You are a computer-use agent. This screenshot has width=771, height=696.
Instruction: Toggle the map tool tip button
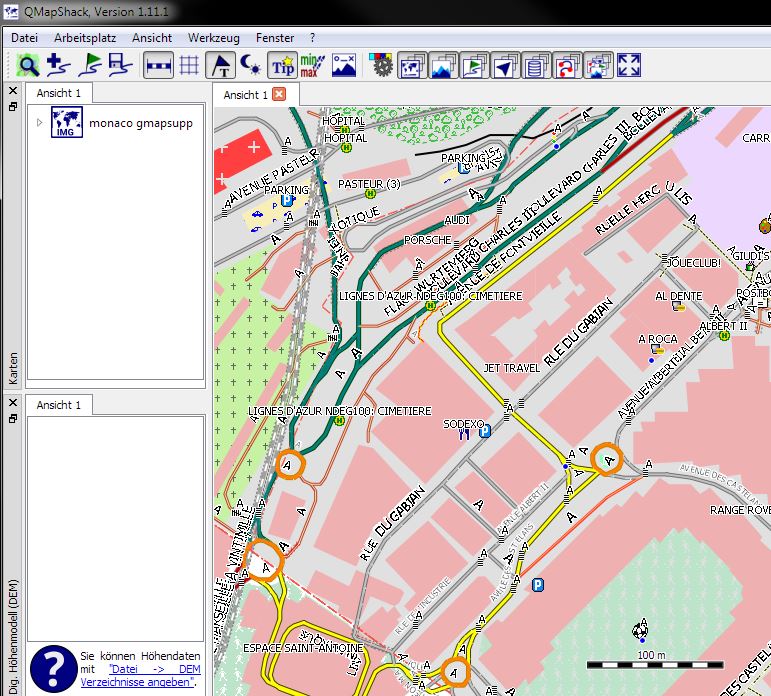coord(282,65)
